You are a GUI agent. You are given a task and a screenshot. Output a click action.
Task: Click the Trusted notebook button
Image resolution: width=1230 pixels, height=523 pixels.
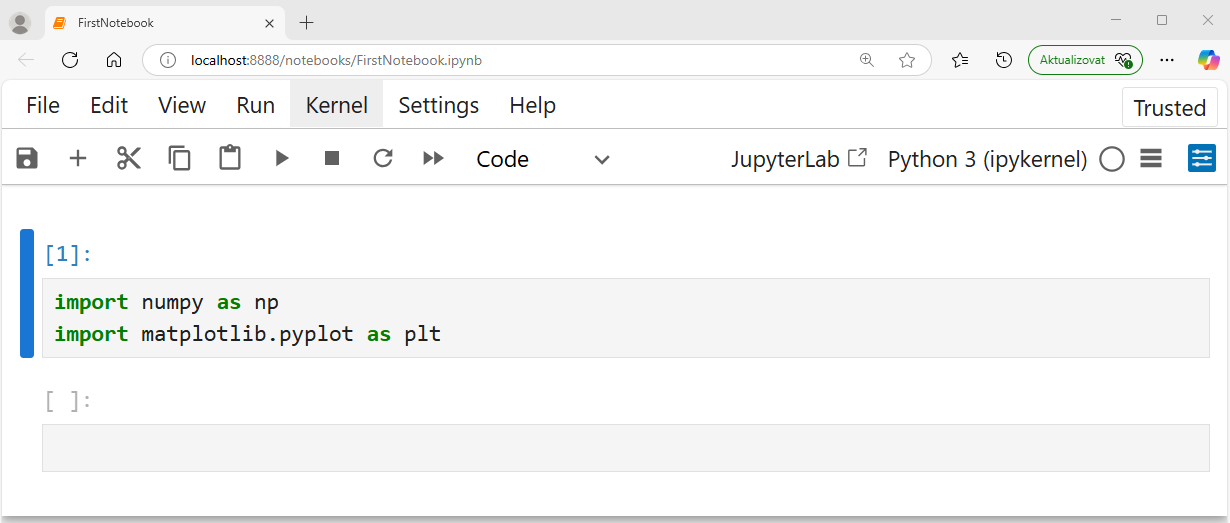pyautogui.click(x=1169, y=108)
